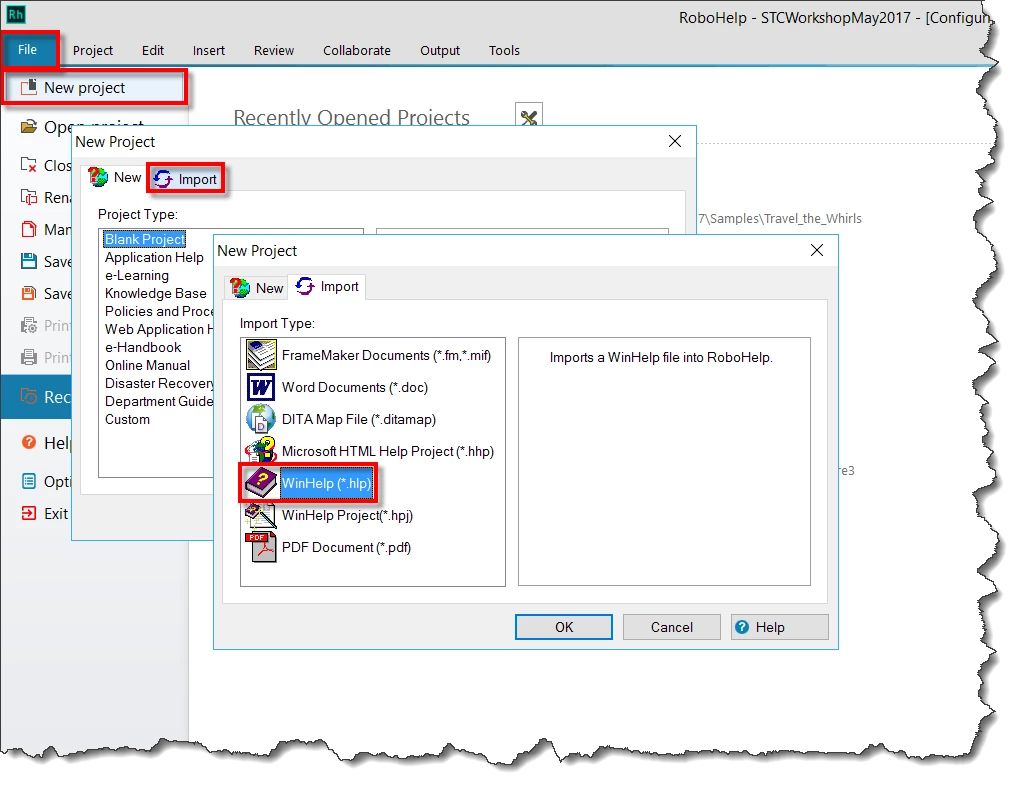Select WinHelp Project(*.hpj) import type
Screen dimensions: 1020x787
[347, 515]
